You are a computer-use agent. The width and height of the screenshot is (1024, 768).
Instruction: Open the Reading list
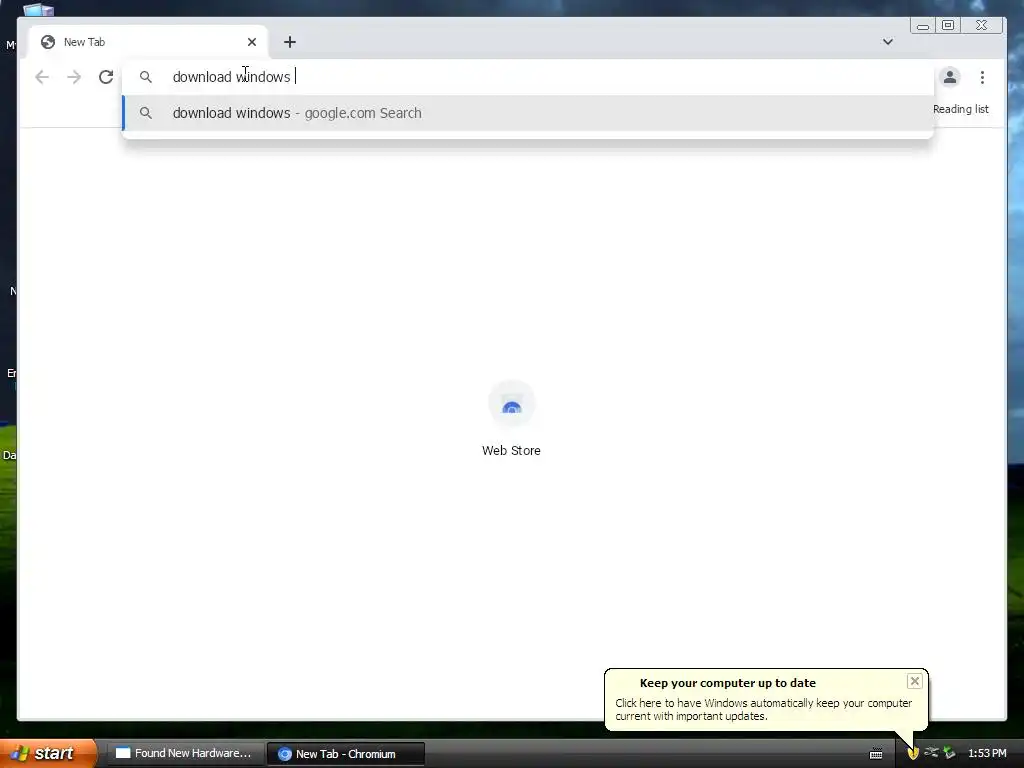(x=960, y=109)
